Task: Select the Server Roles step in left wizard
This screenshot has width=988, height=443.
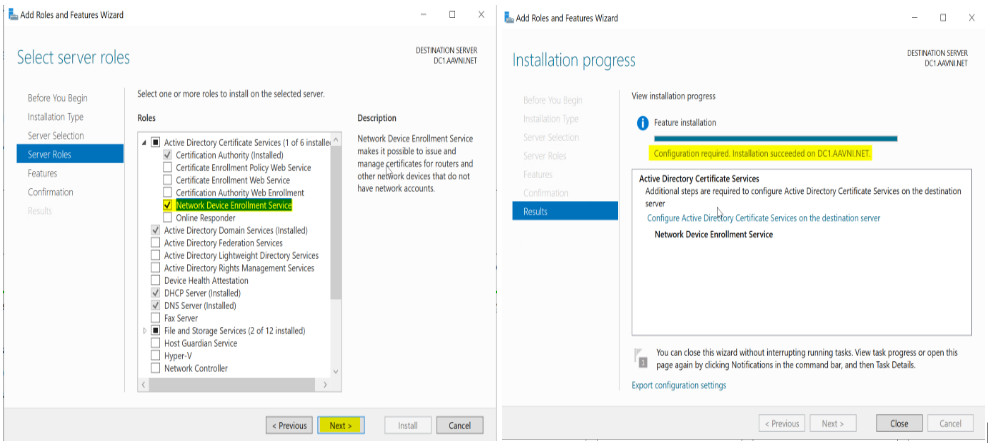Action: (x=70, y=154)
